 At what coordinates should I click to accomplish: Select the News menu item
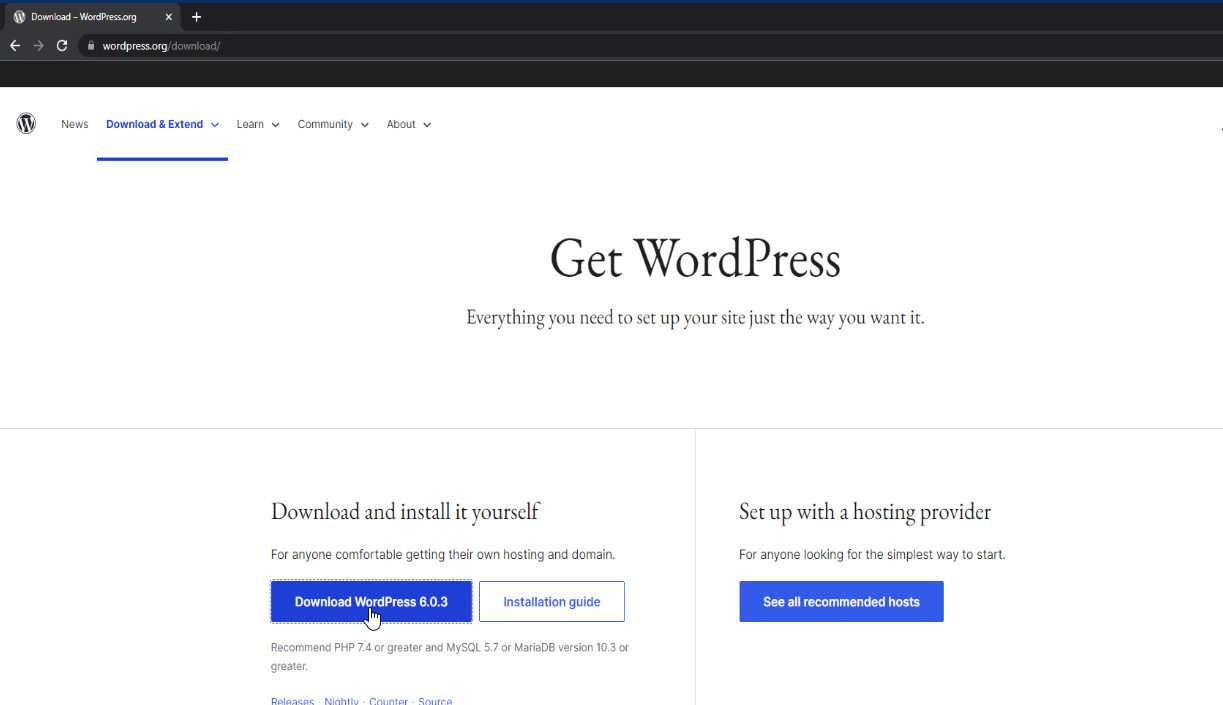pyautogui.click(x=74, y=124)
